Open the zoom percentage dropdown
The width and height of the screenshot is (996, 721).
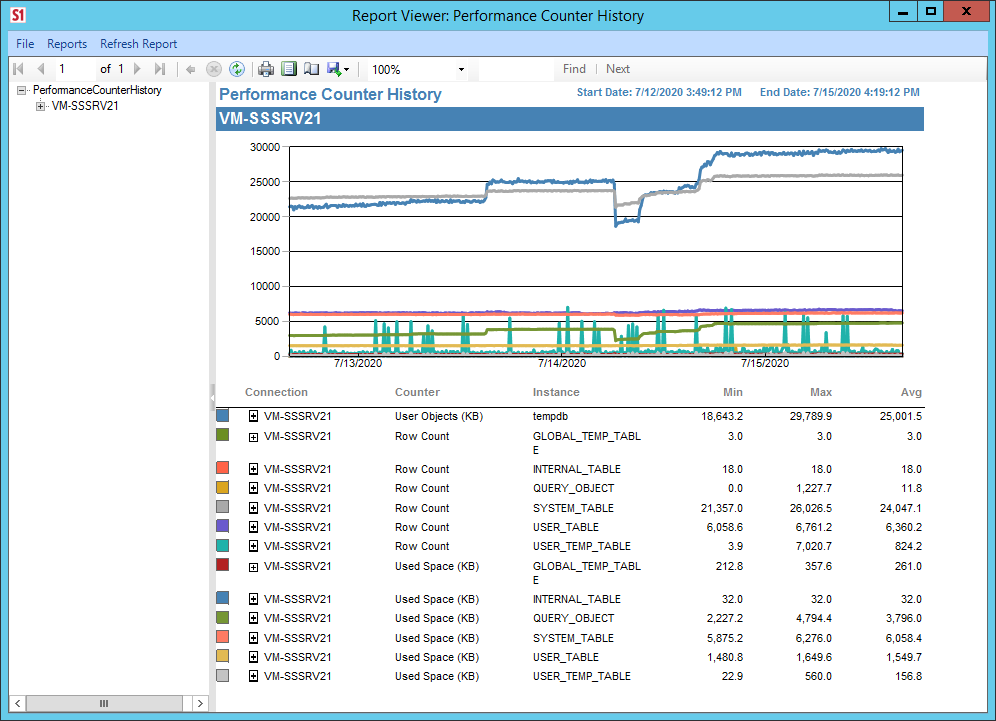coord(459,70)
